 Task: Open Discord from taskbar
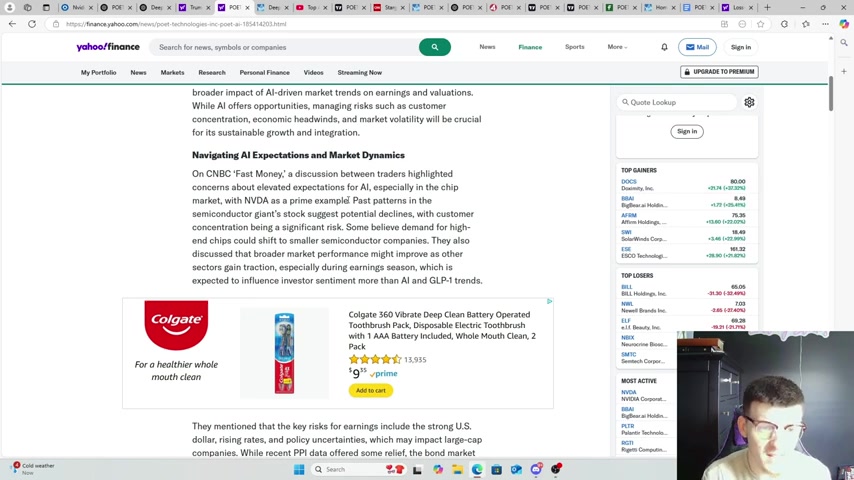(536, 469)
